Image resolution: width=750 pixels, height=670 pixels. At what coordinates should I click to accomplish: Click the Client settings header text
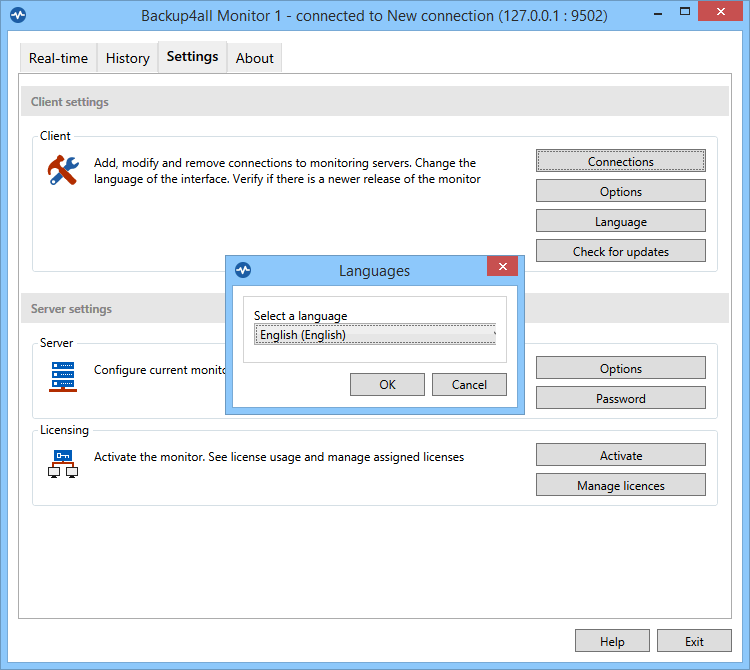tap(70, 102)
